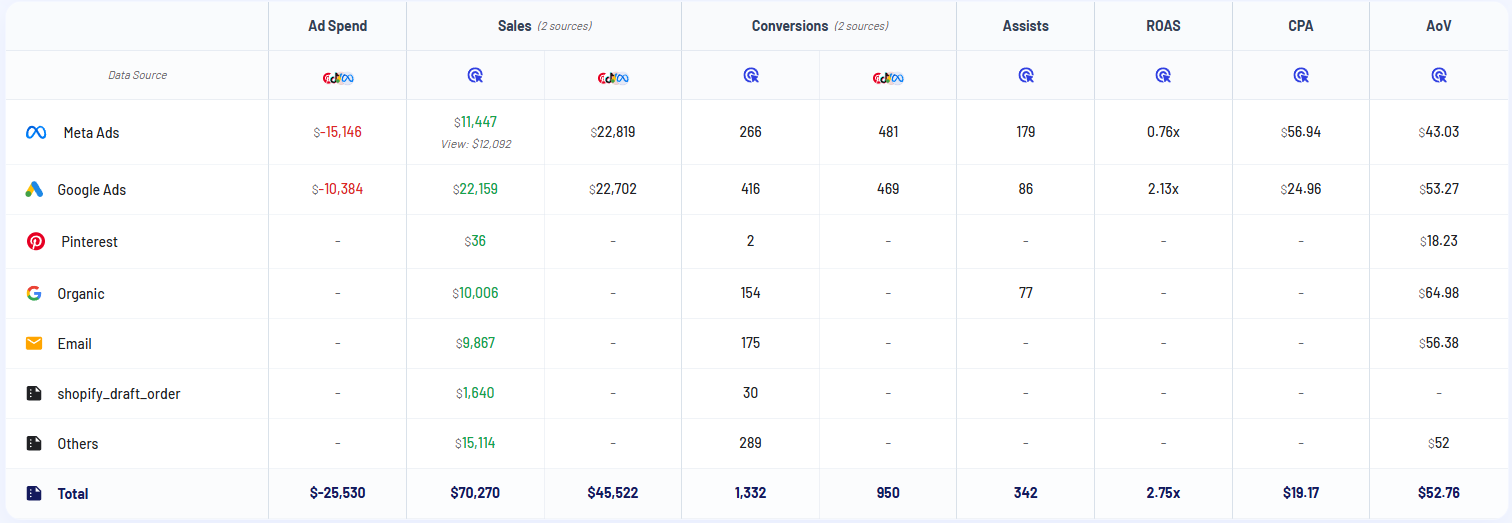Click the ROAS column data source icon
The height and width of the screenshot is (523, 1512).
[1163, 75]
